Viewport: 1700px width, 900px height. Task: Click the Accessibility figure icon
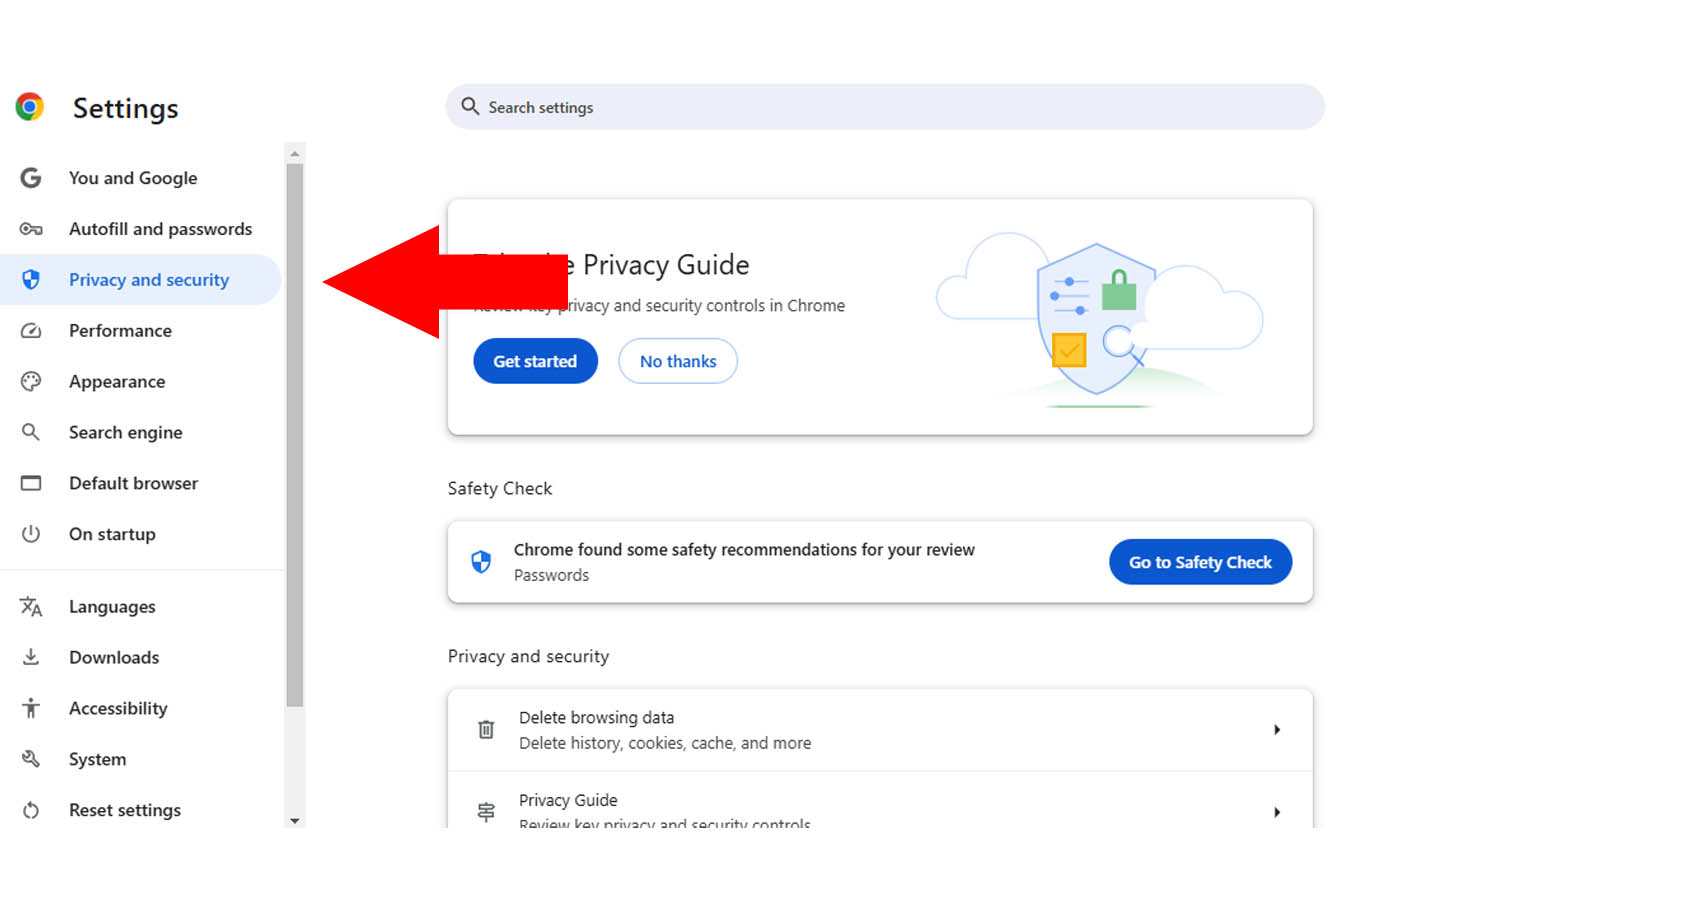[31, 709]
